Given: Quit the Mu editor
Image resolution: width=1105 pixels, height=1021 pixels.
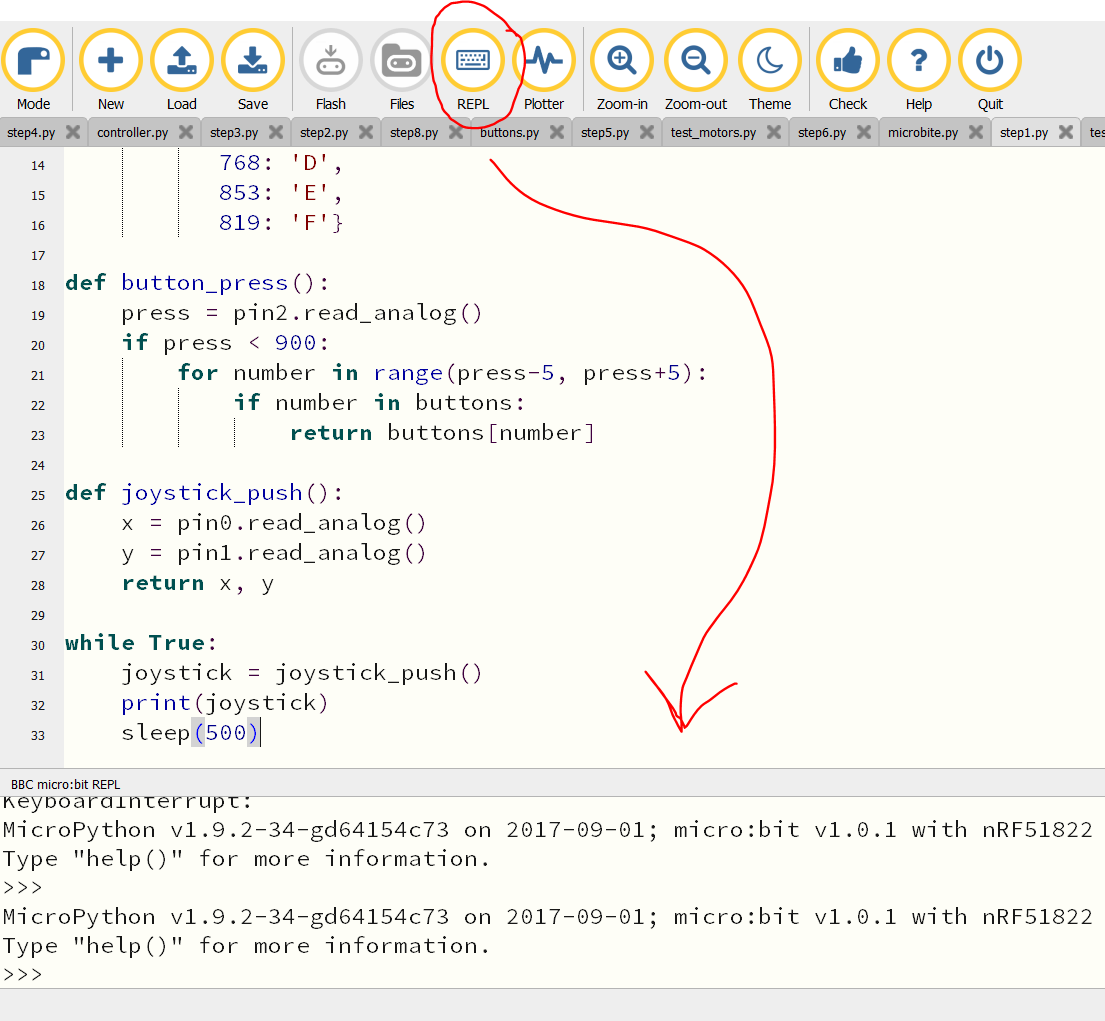Looking at the screenshot, I should [989, 60].
